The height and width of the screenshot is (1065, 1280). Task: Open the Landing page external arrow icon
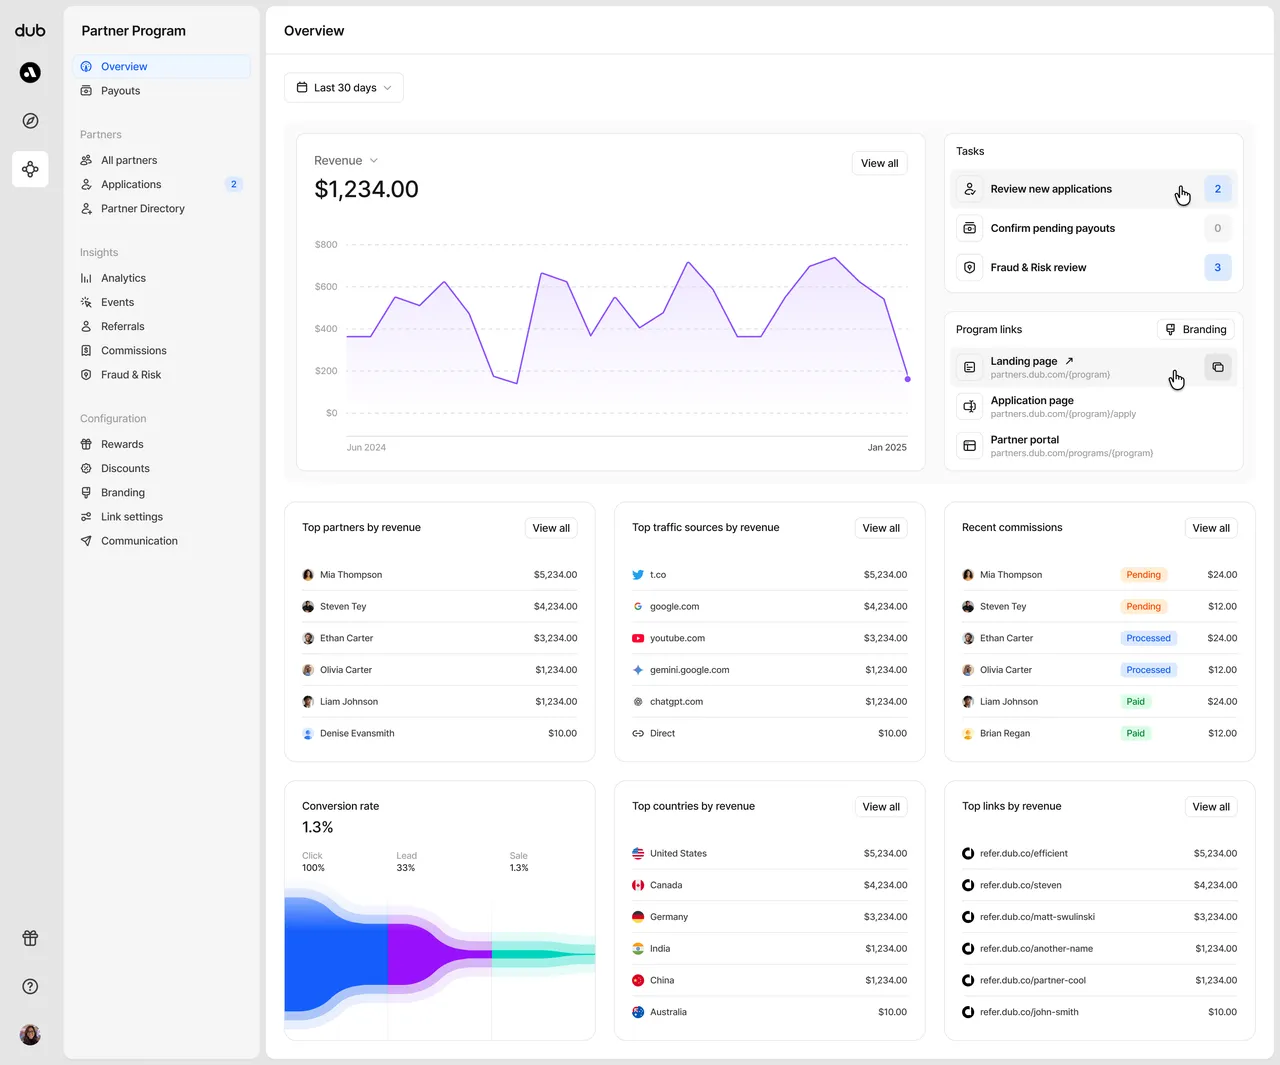(1069, 361)
